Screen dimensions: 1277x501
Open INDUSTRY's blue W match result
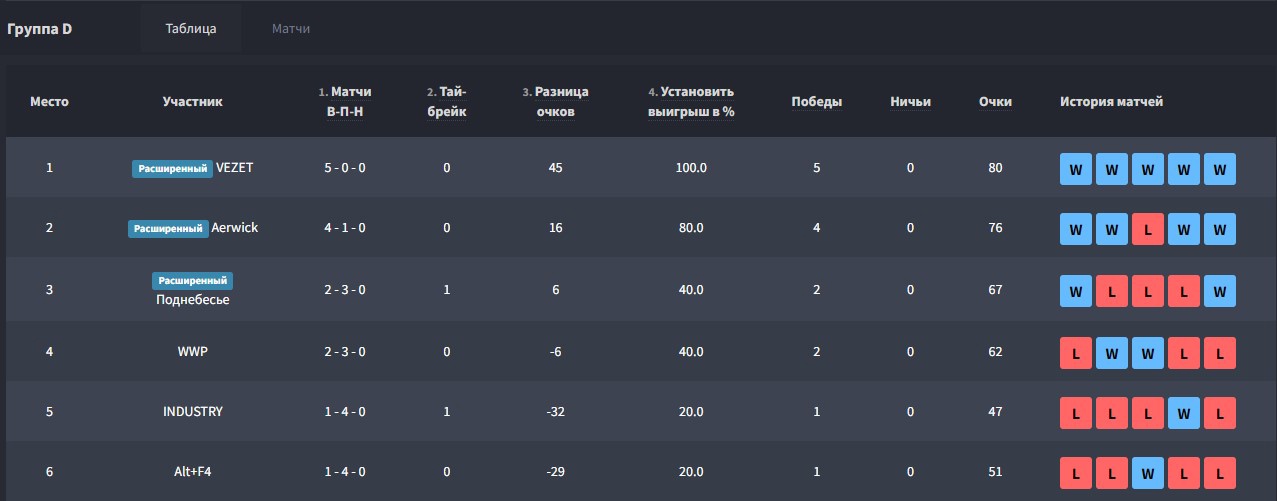[1184, 413]
